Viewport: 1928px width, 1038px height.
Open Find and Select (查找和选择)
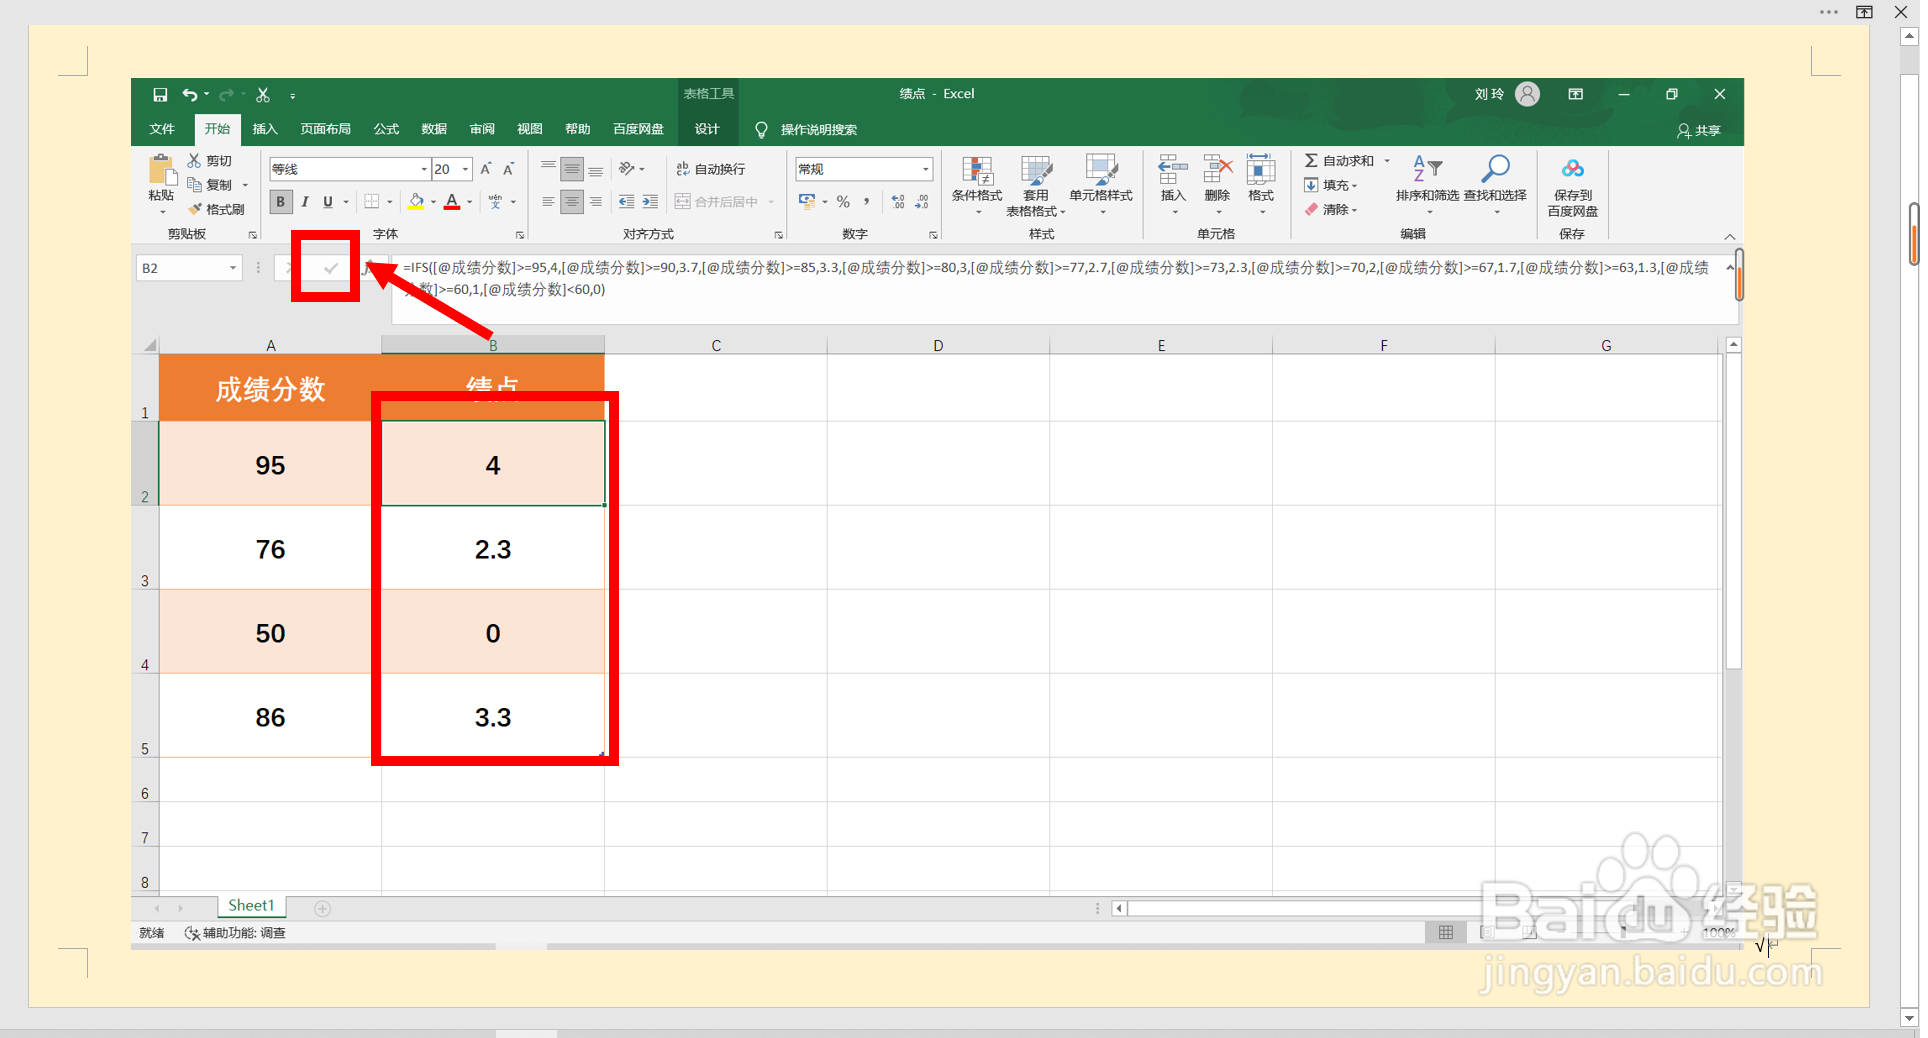coord(1495,184)
